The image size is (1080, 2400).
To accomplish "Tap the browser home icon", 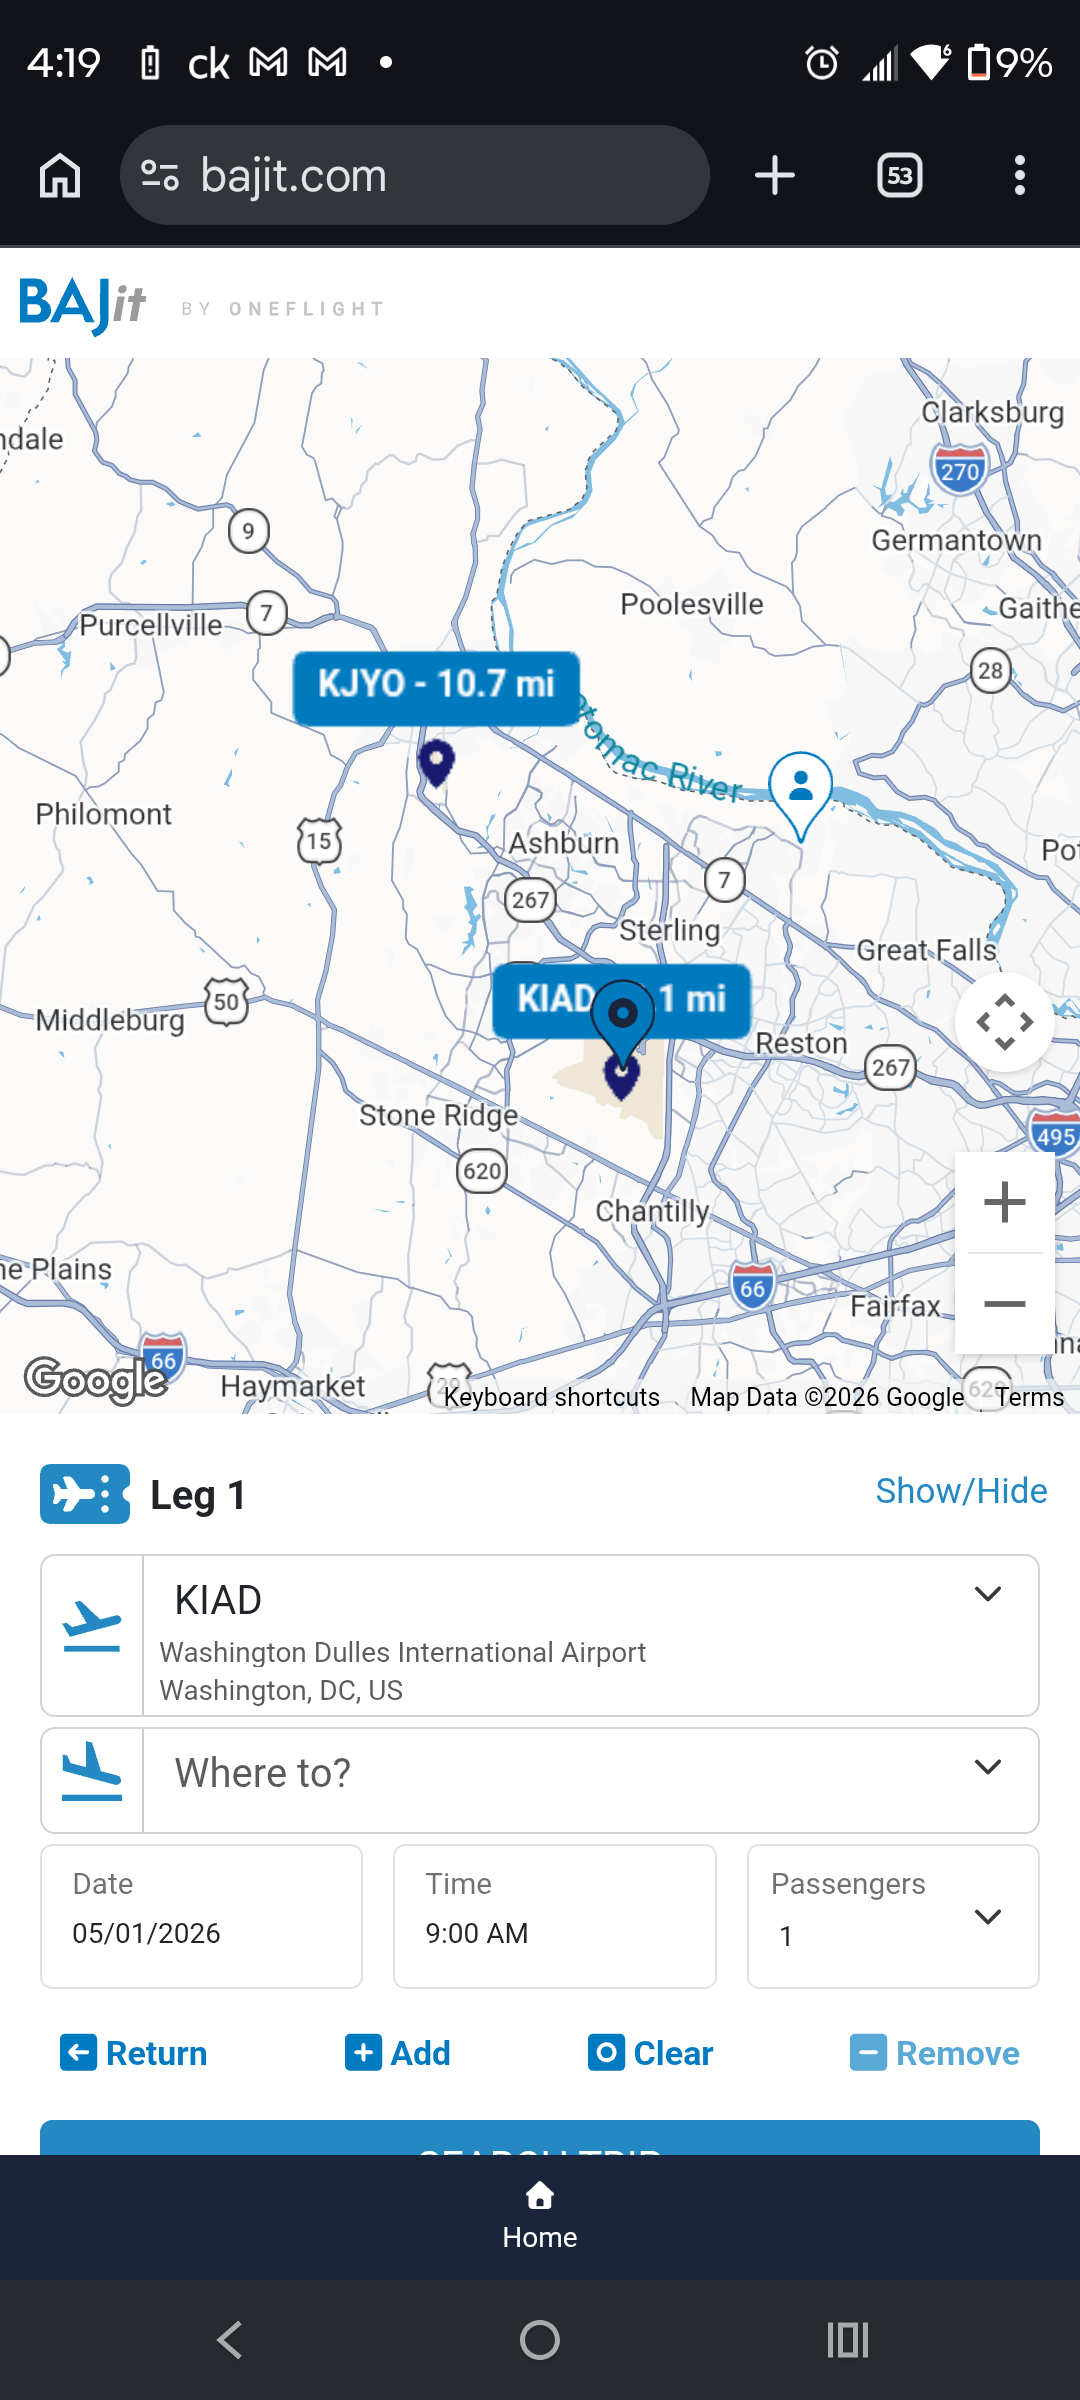I will pos(60,176).
